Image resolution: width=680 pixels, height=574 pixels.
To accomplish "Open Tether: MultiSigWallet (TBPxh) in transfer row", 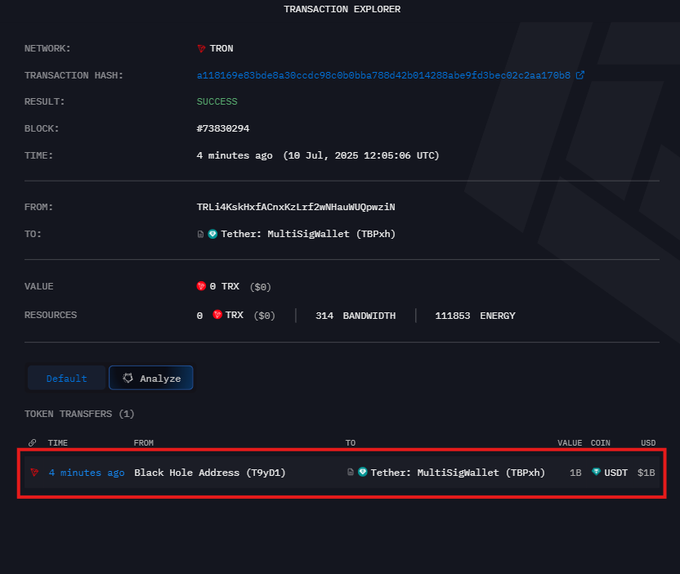I will pyautogui.click(x=458, y=473).
